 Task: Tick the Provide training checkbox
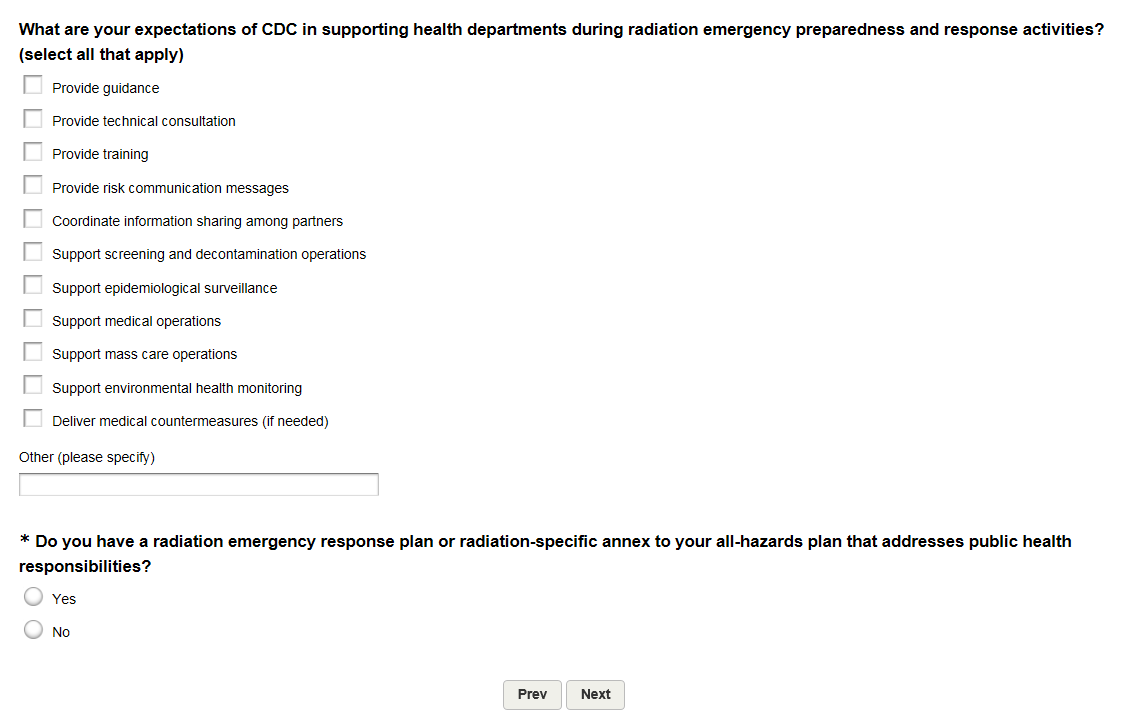[33, 153]
